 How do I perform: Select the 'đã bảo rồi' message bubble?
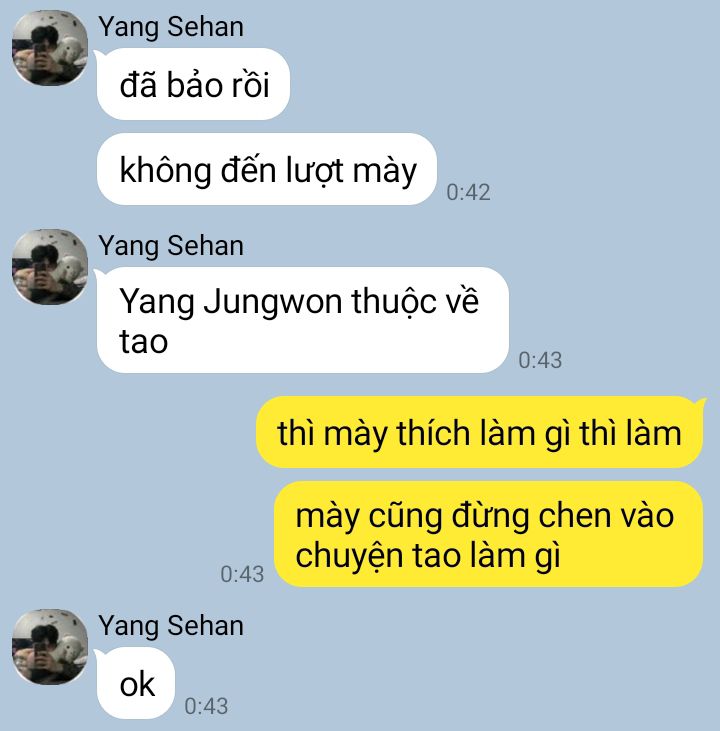coord(193,84)
